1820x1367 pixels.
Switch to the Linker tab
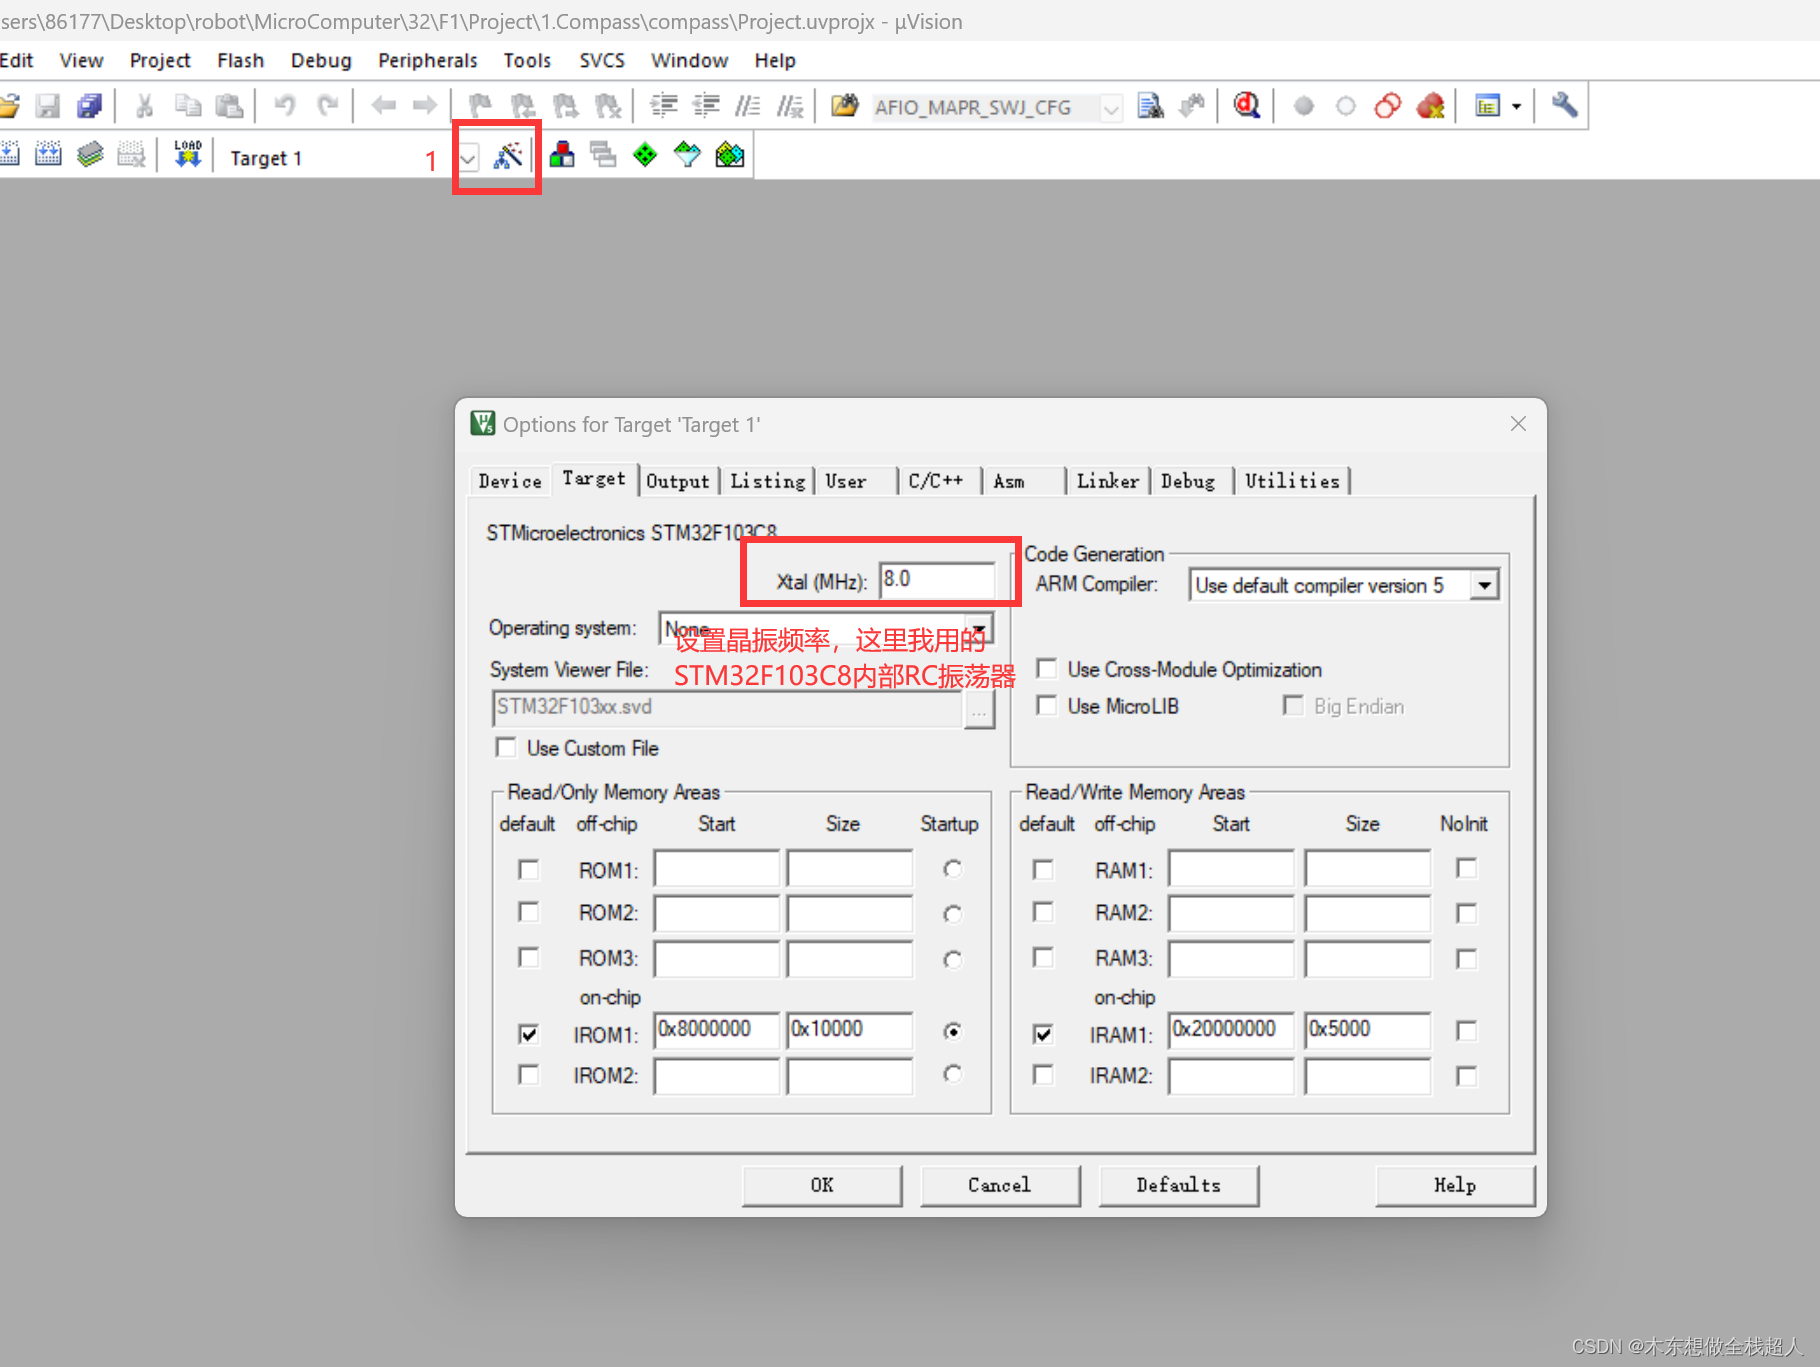coord(1107,481)
